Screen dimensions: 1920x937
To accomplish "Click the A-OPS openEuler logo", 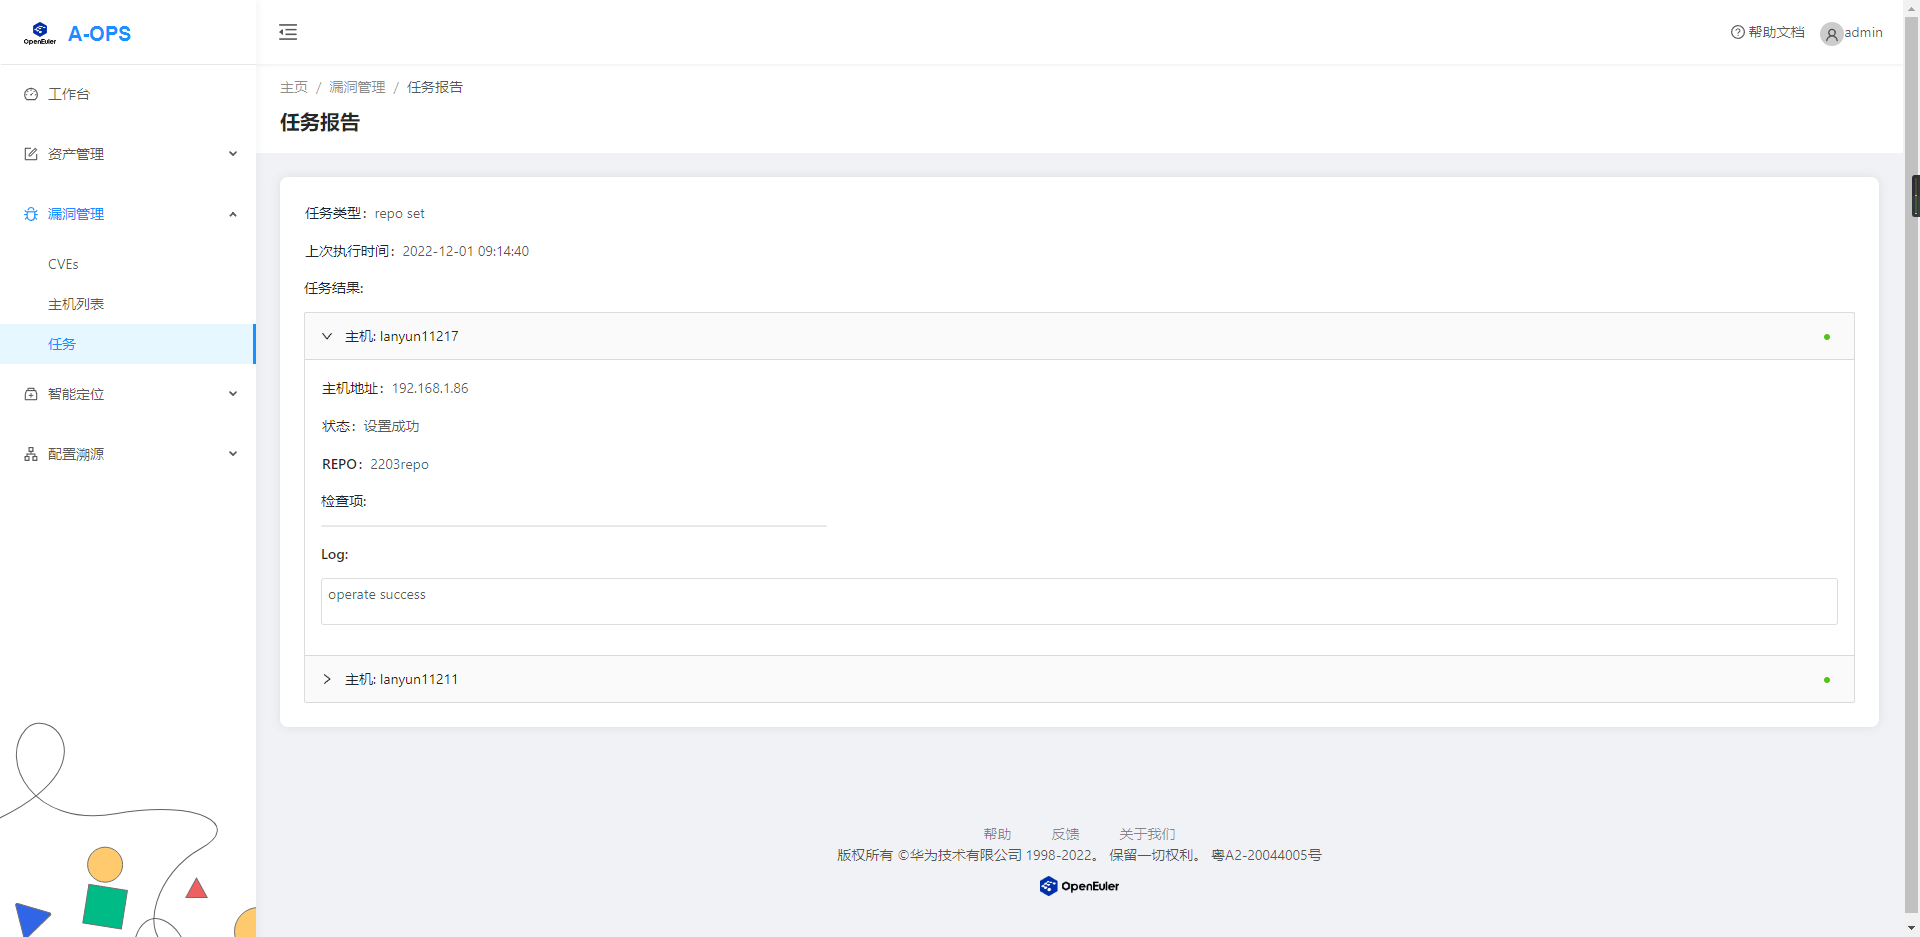I will tap(40, 33).
